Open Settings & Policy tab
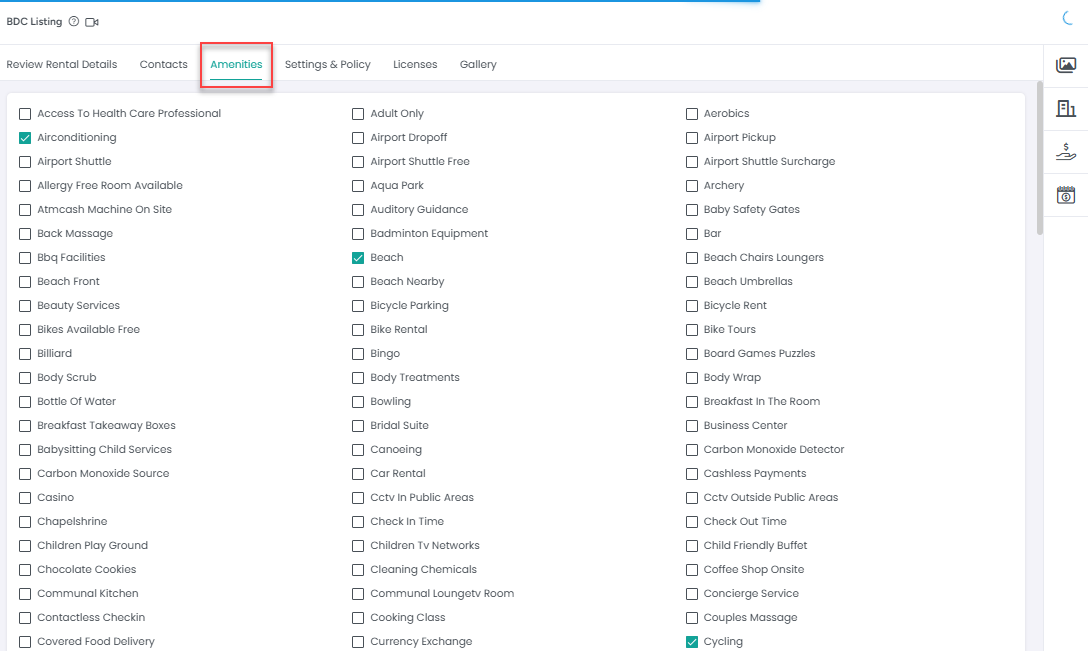Viewport: 1088px width, 651px height. 328,65
